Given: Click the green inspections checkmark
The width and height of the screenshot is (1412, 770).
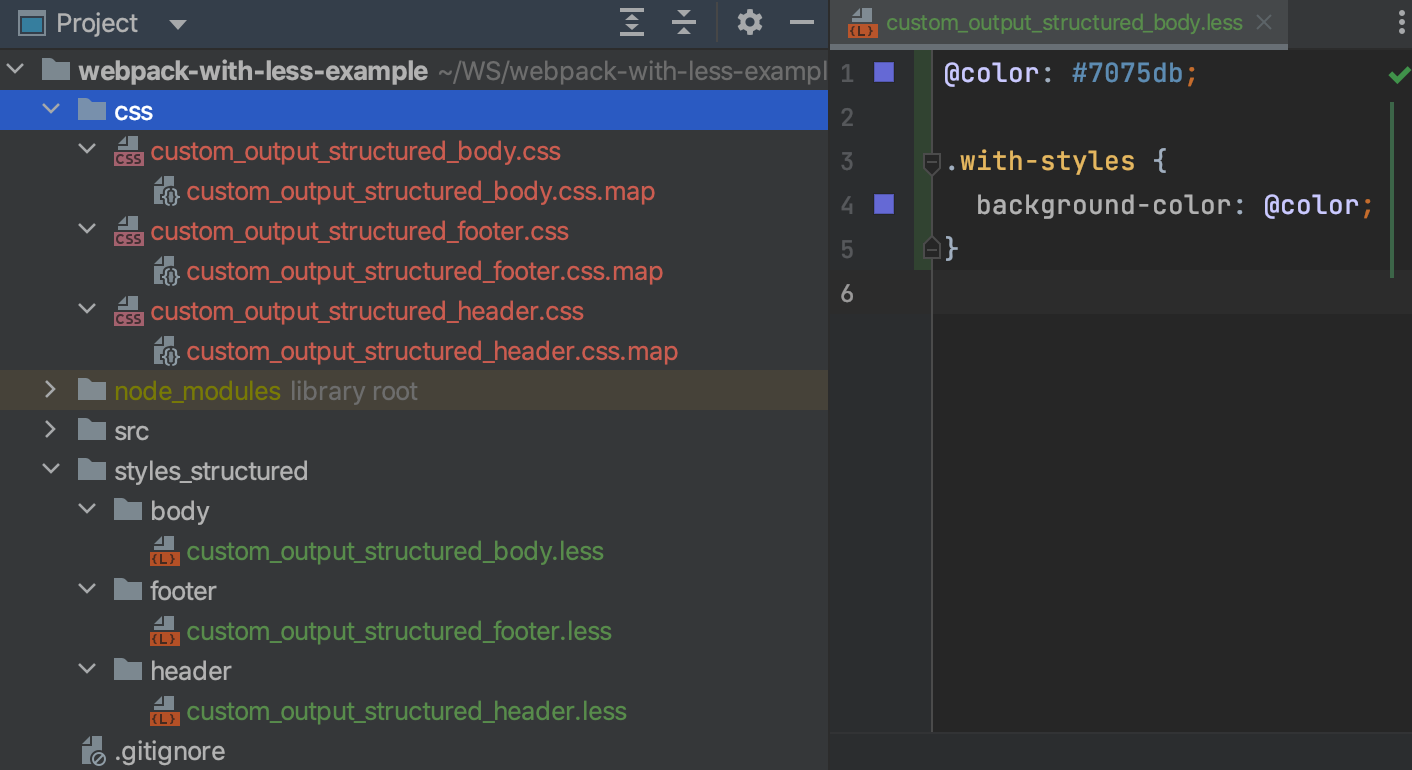Looking at the screenshot, I should (1398, 73).
